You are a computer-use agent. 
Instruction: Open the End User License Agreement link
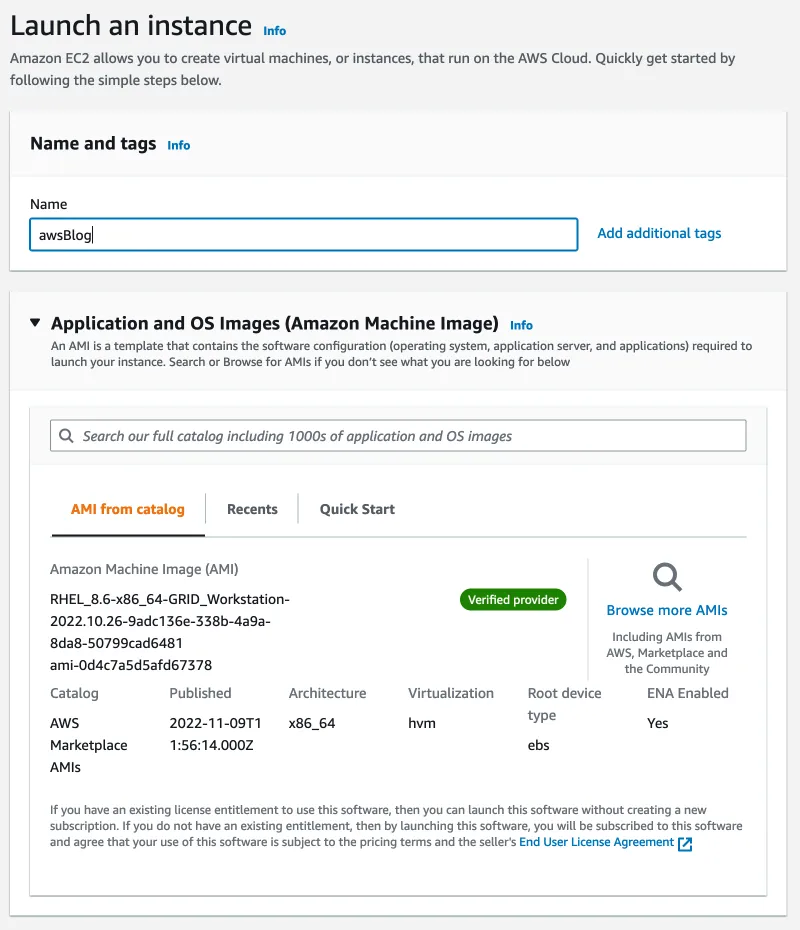596,842
